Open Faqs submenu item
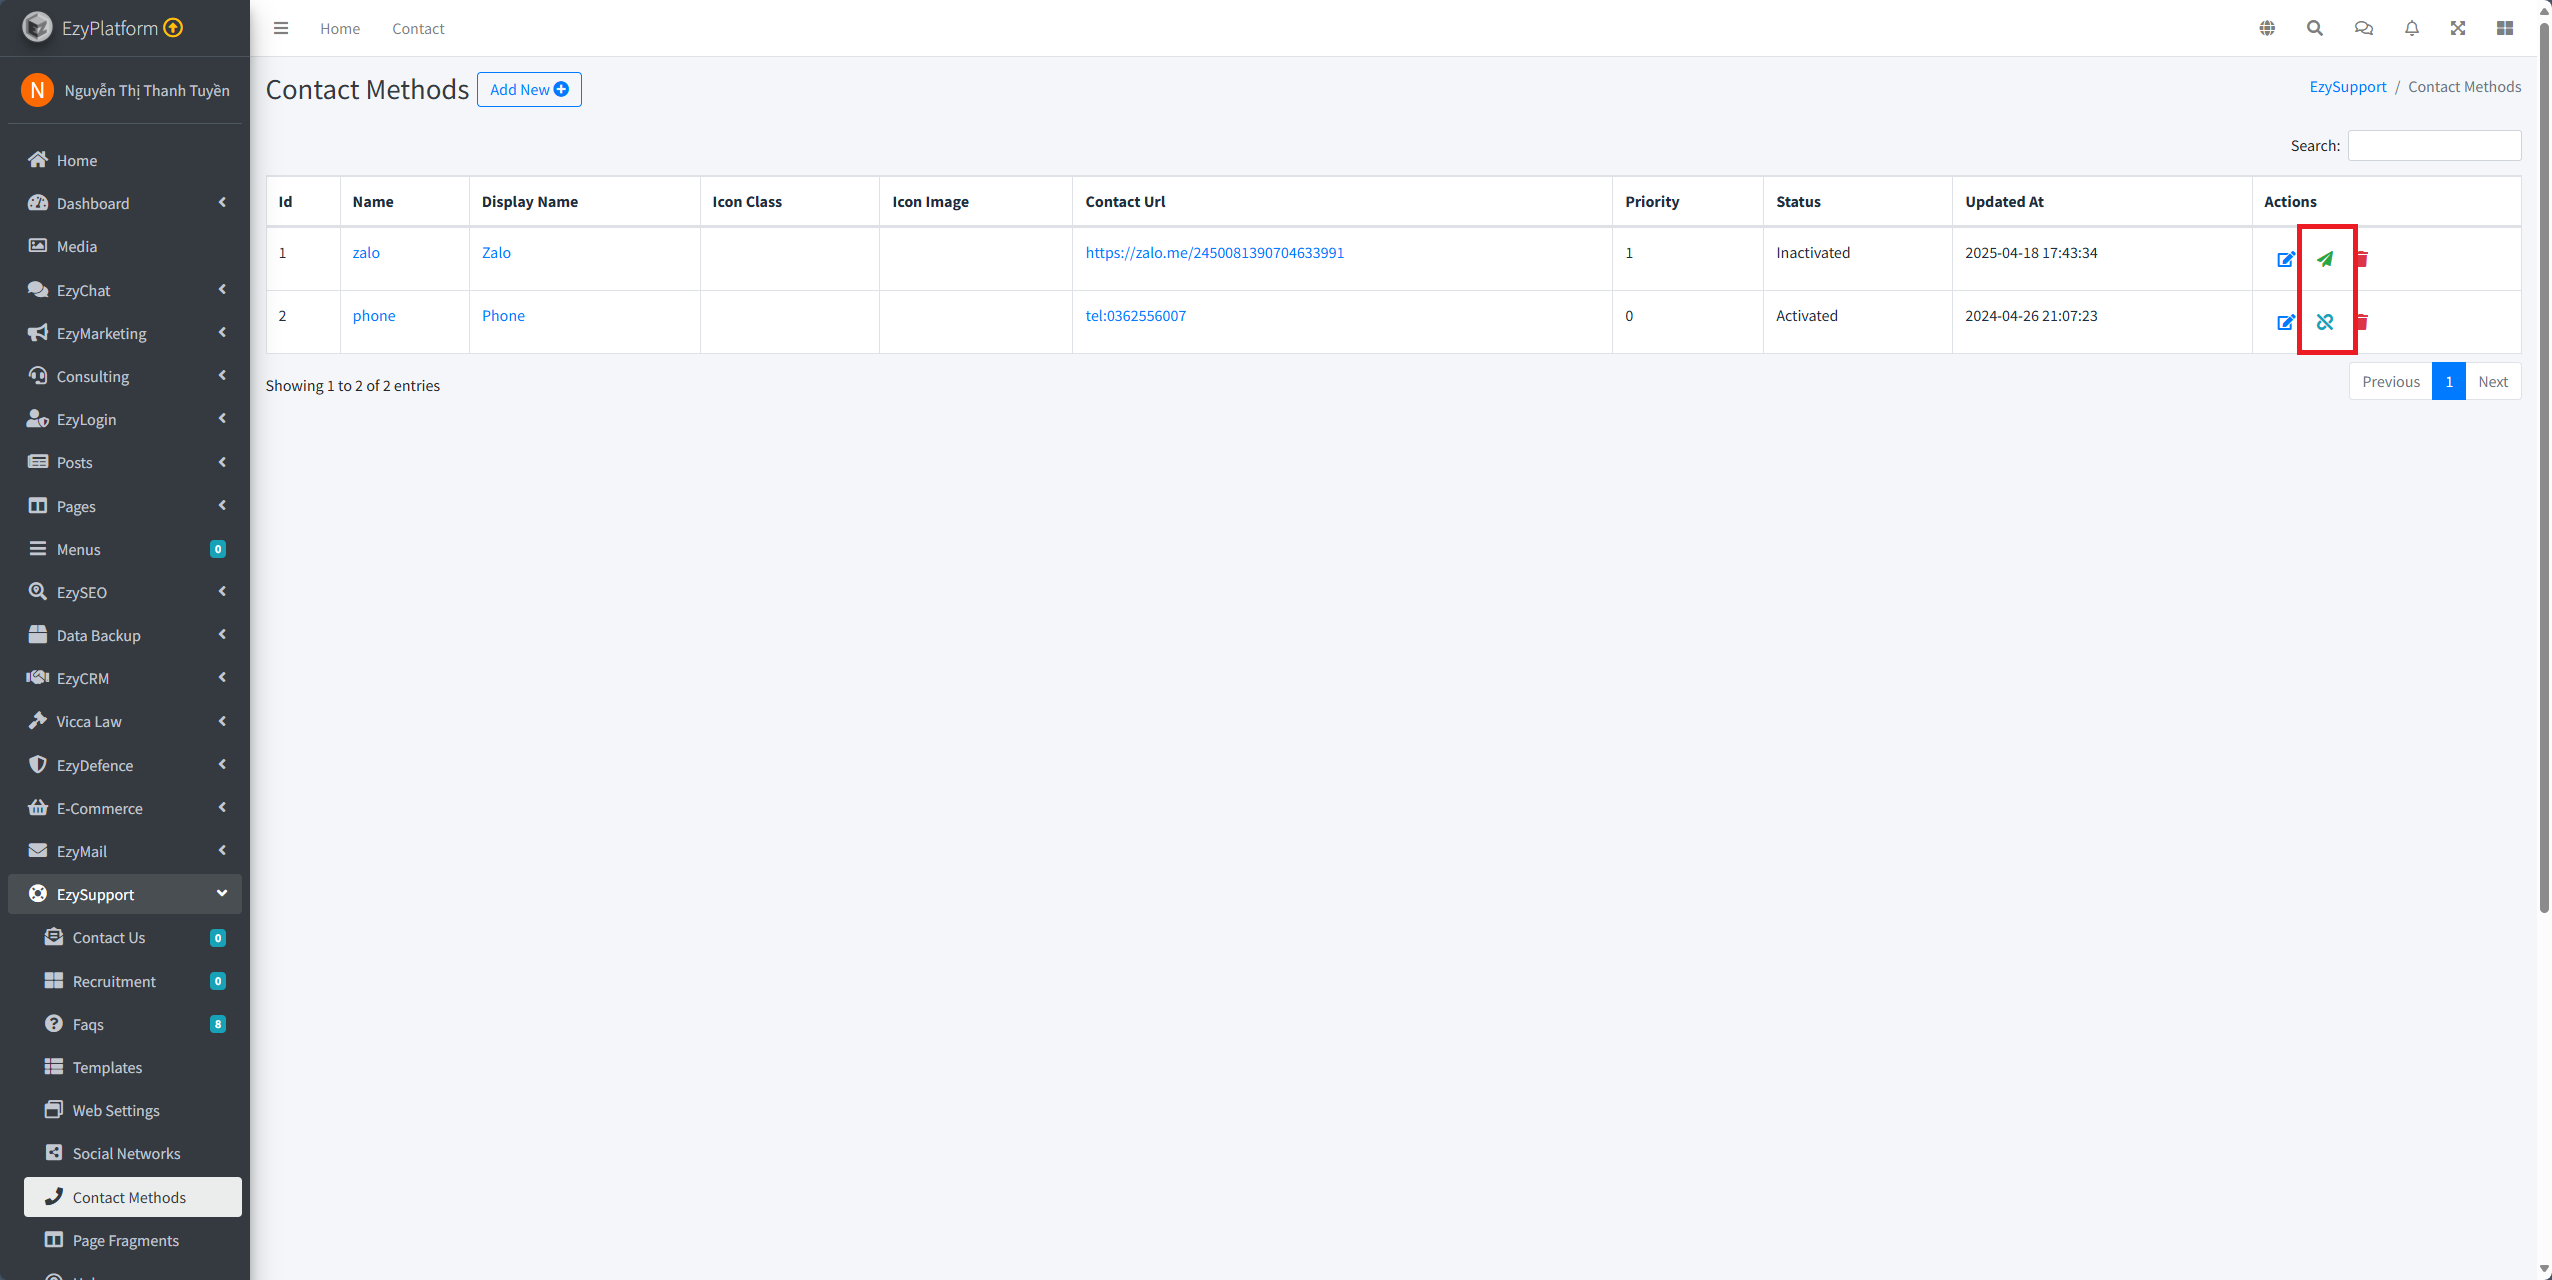 pyautogui.click(x=133, y=1024)
